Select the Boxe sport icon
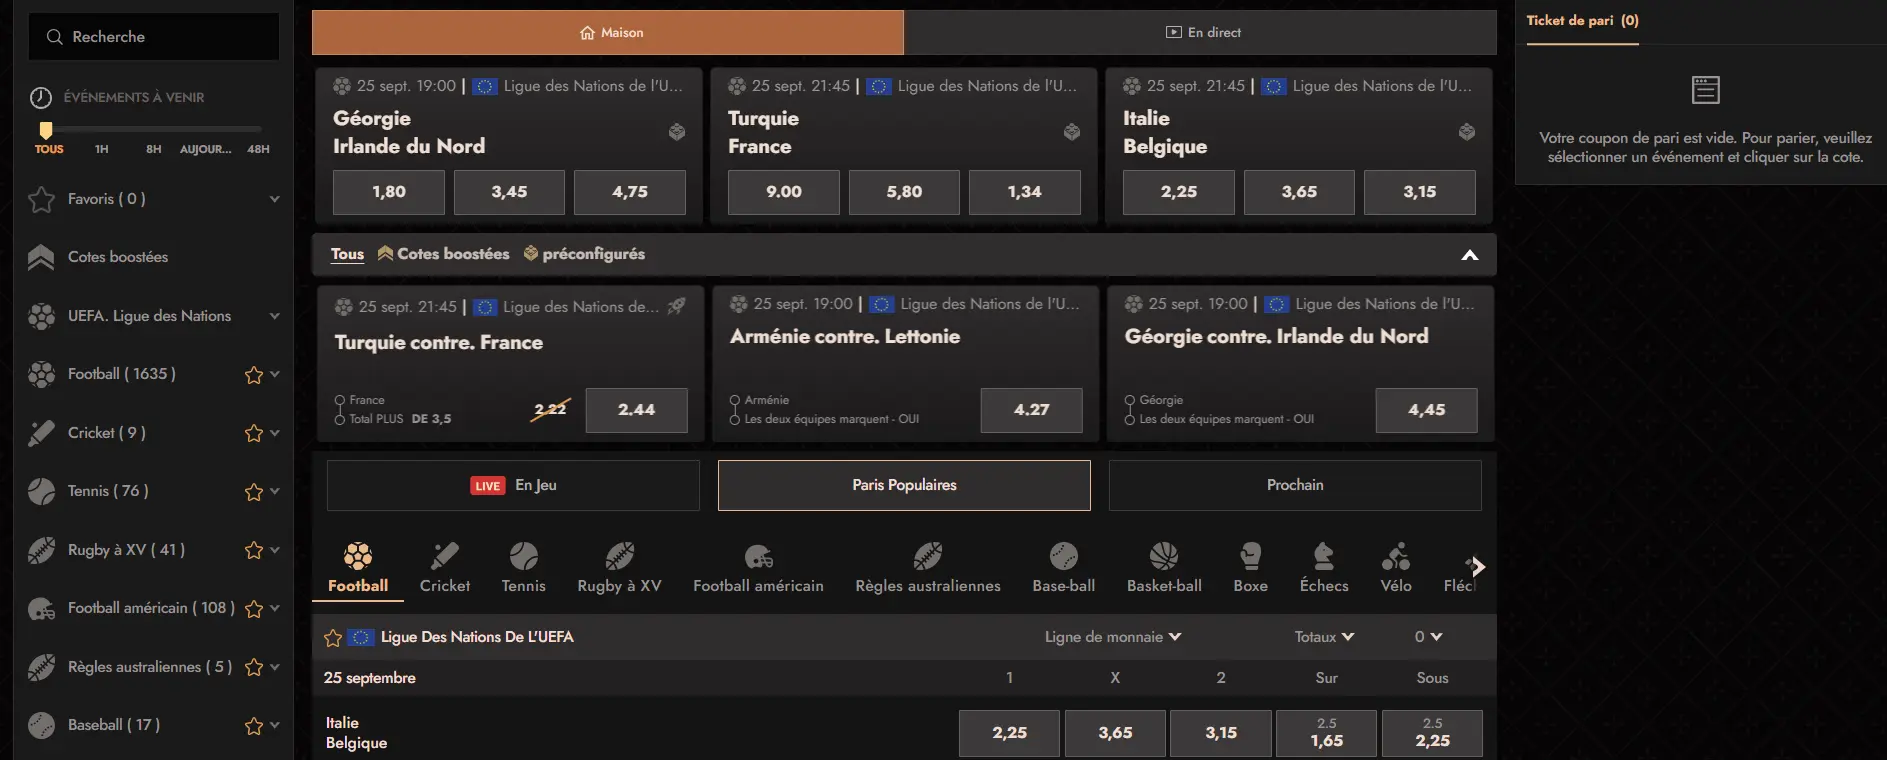 1250,557
